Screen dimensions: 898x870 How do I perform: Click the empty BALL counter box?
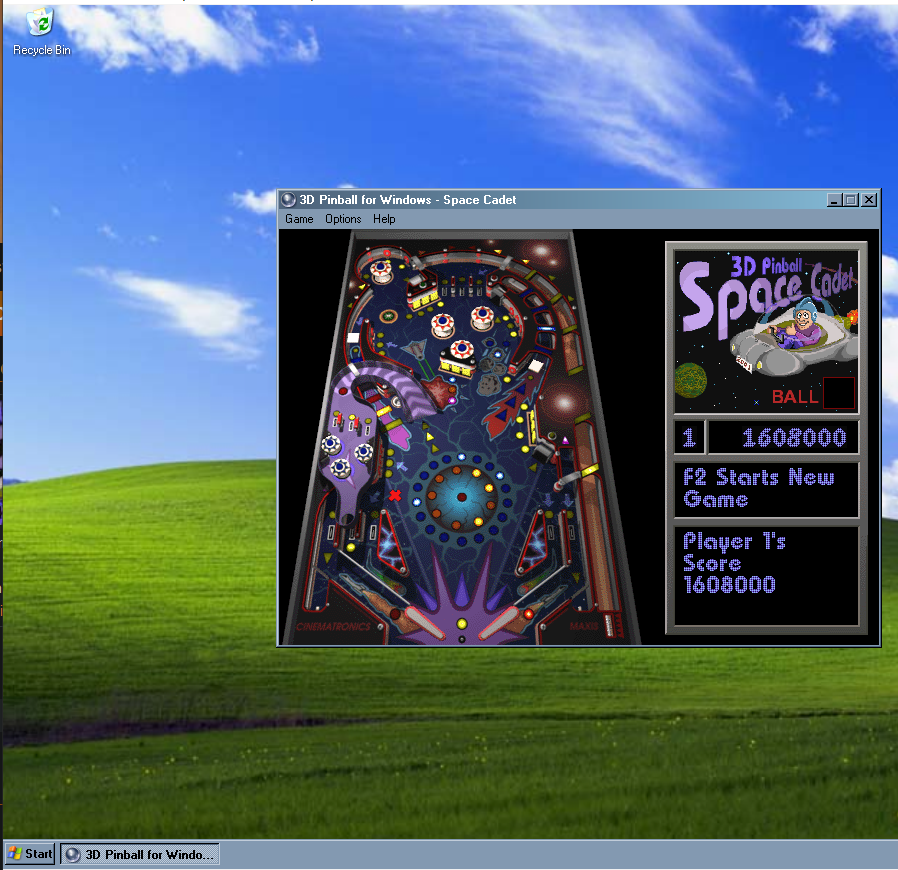[x=838, y=394]
